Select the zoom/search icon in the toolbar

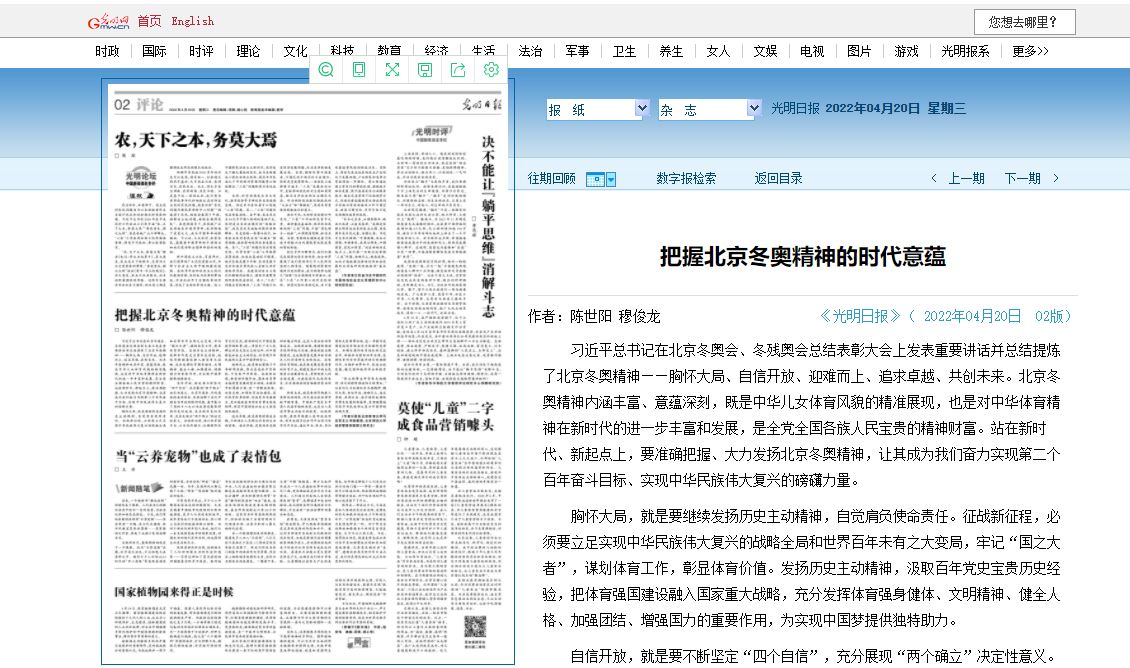(326, 70)
